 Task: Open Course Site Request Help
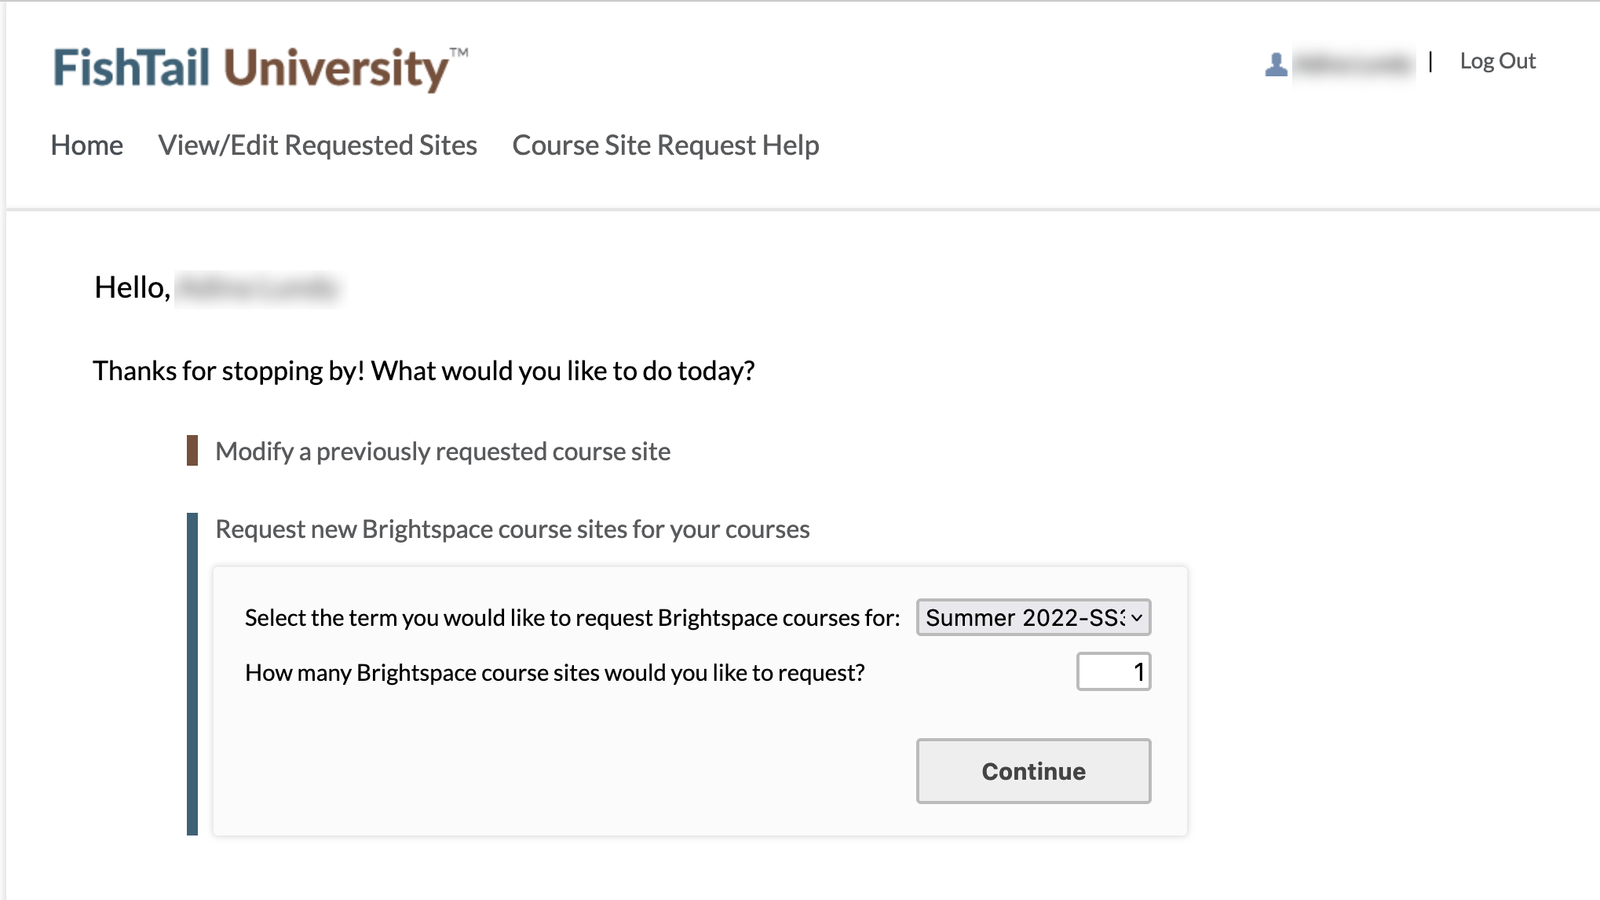(x=665, y=146)
